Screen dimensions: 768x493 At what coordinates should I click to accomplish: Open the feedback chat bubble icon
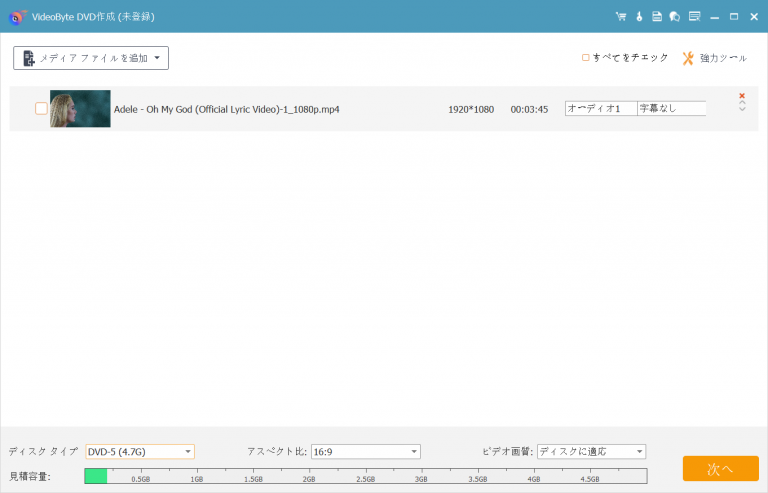(675, 17)
